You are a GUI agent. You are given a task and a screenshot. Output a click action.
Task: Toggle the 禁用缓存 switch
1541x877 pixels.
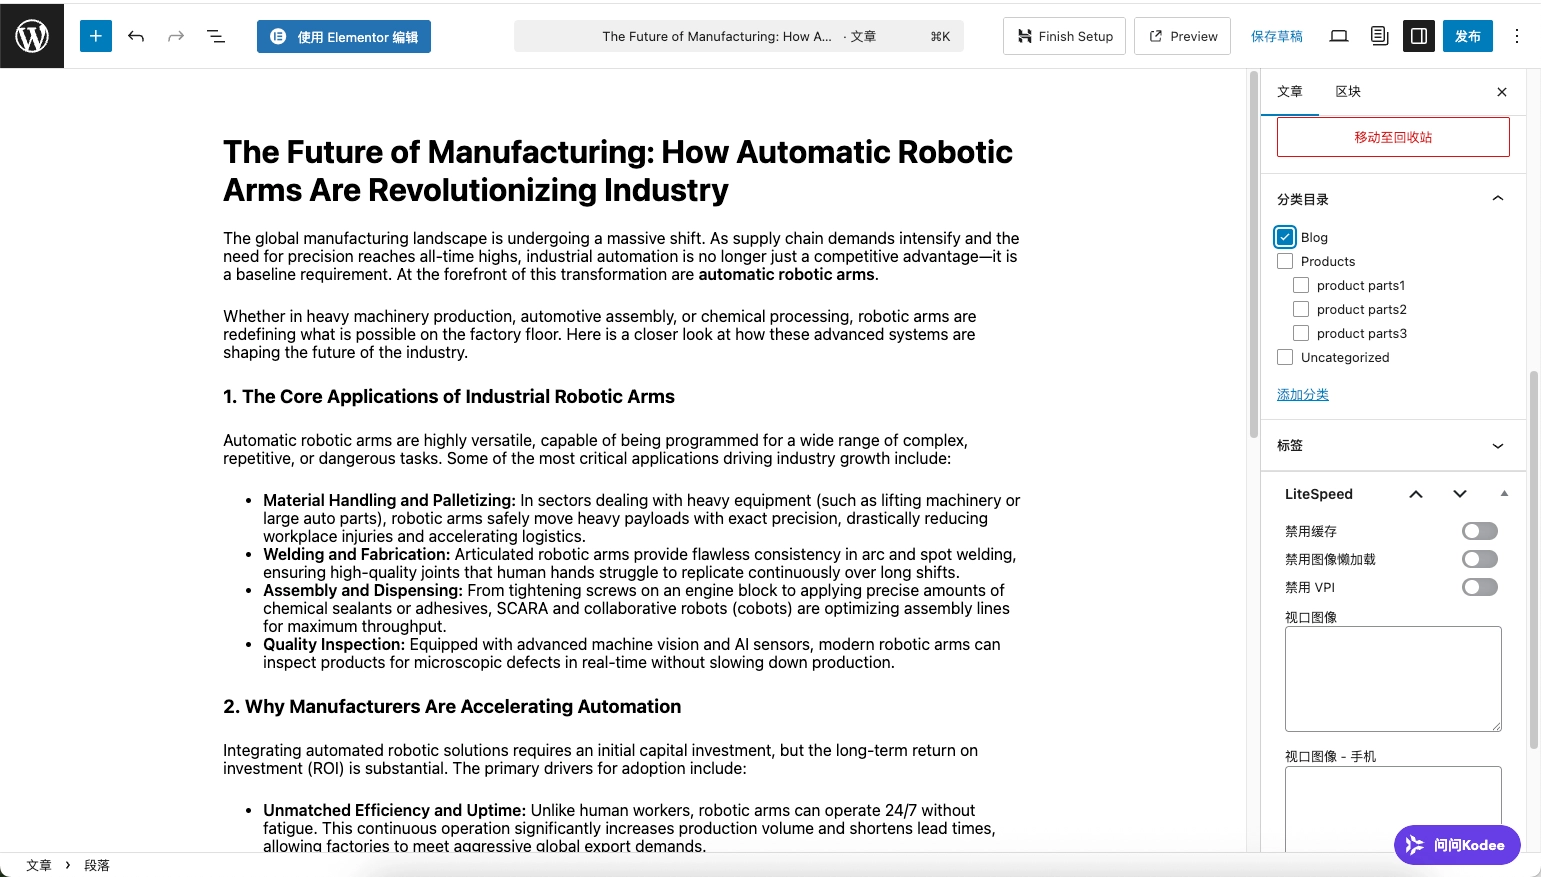[1480, 531]
